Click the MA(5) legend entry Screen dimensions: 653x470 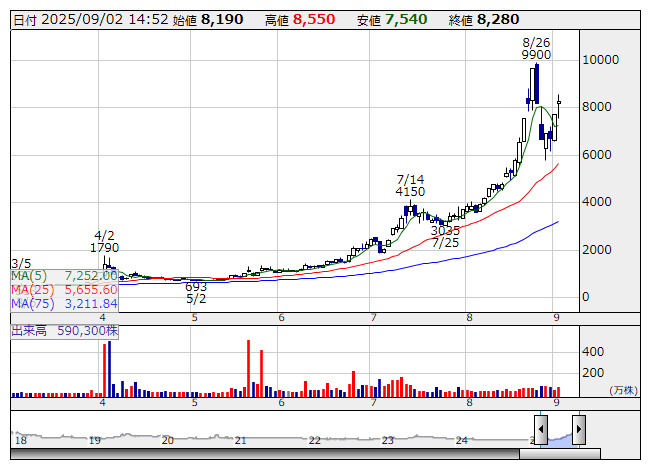pos(64,275)
